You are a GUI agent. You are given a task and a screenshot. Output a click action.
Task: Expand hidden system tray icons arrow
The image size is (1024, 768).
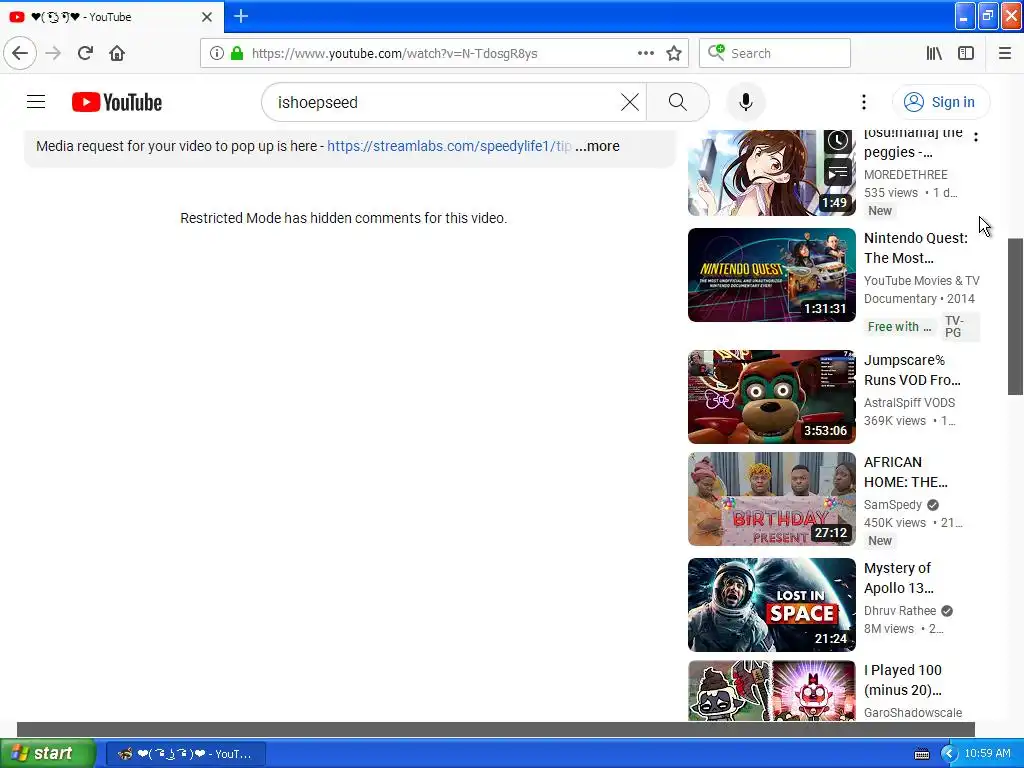click(948, 754)
